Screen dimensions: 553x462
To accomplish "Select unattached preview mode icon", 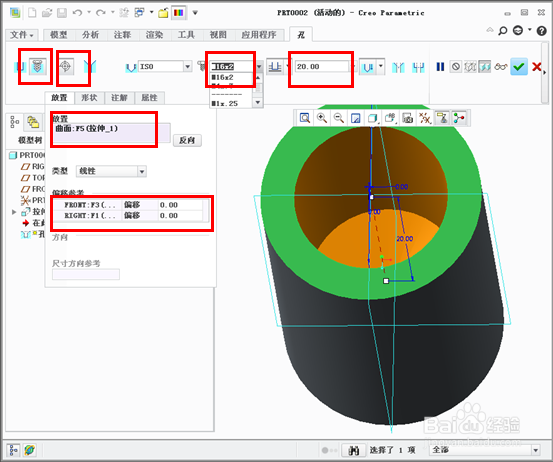I will click(470, 67).
